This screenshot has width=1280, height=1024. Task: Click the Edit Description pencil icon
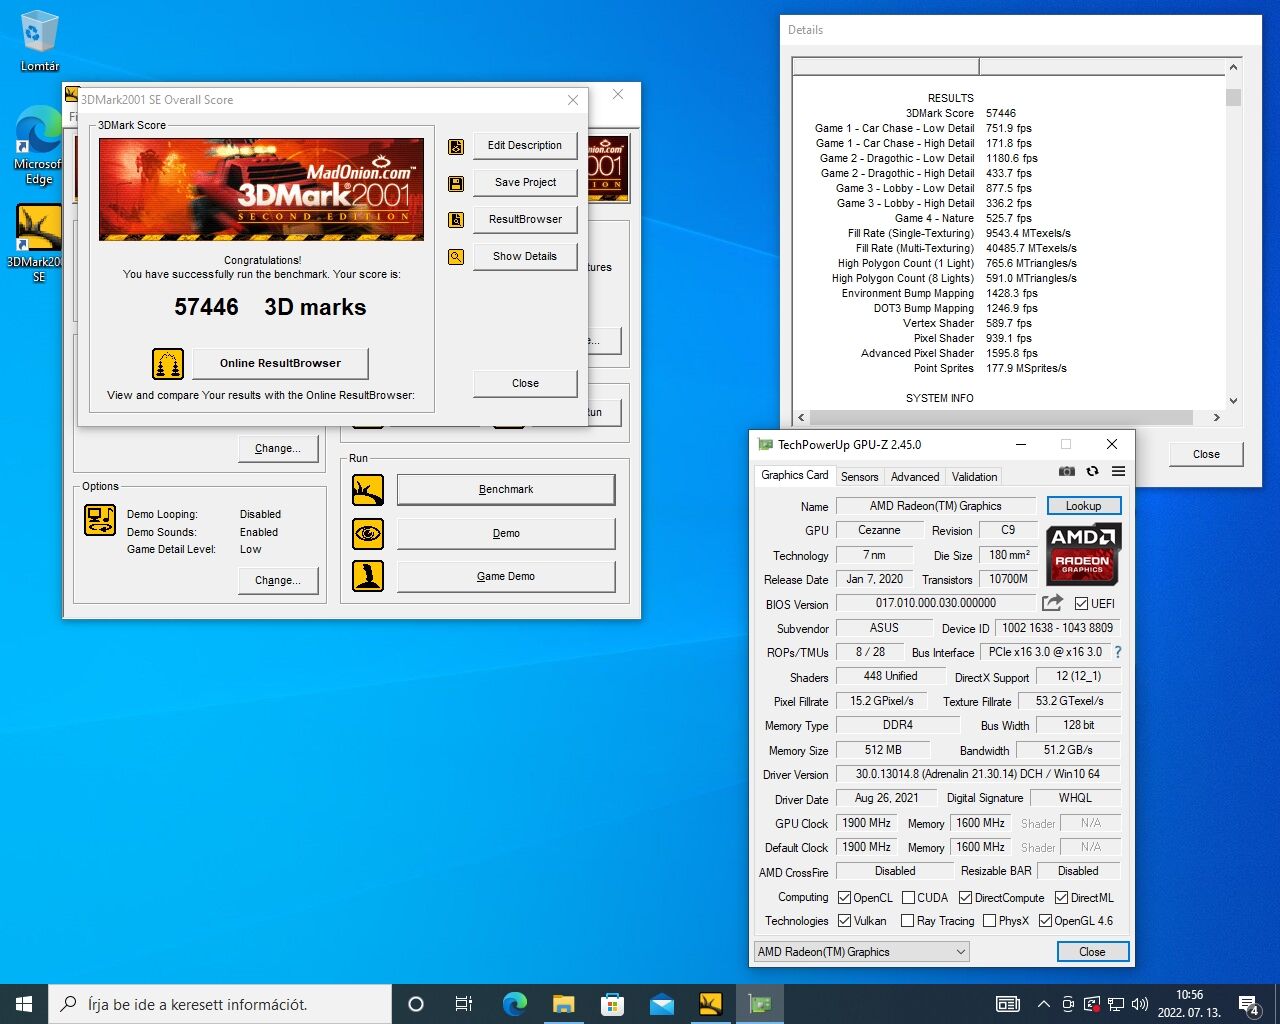tap(456, 146)
